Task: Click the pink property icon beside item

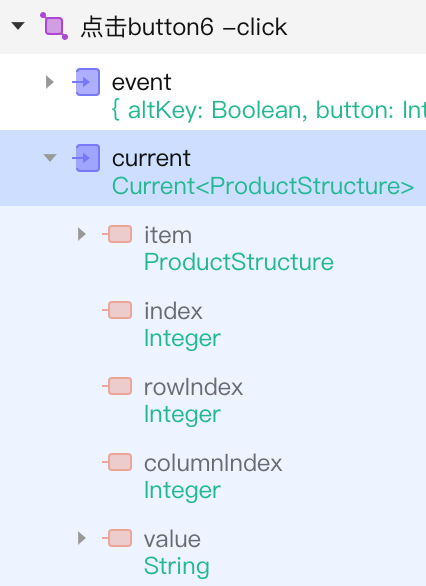Action: click(x=117, y=234)
